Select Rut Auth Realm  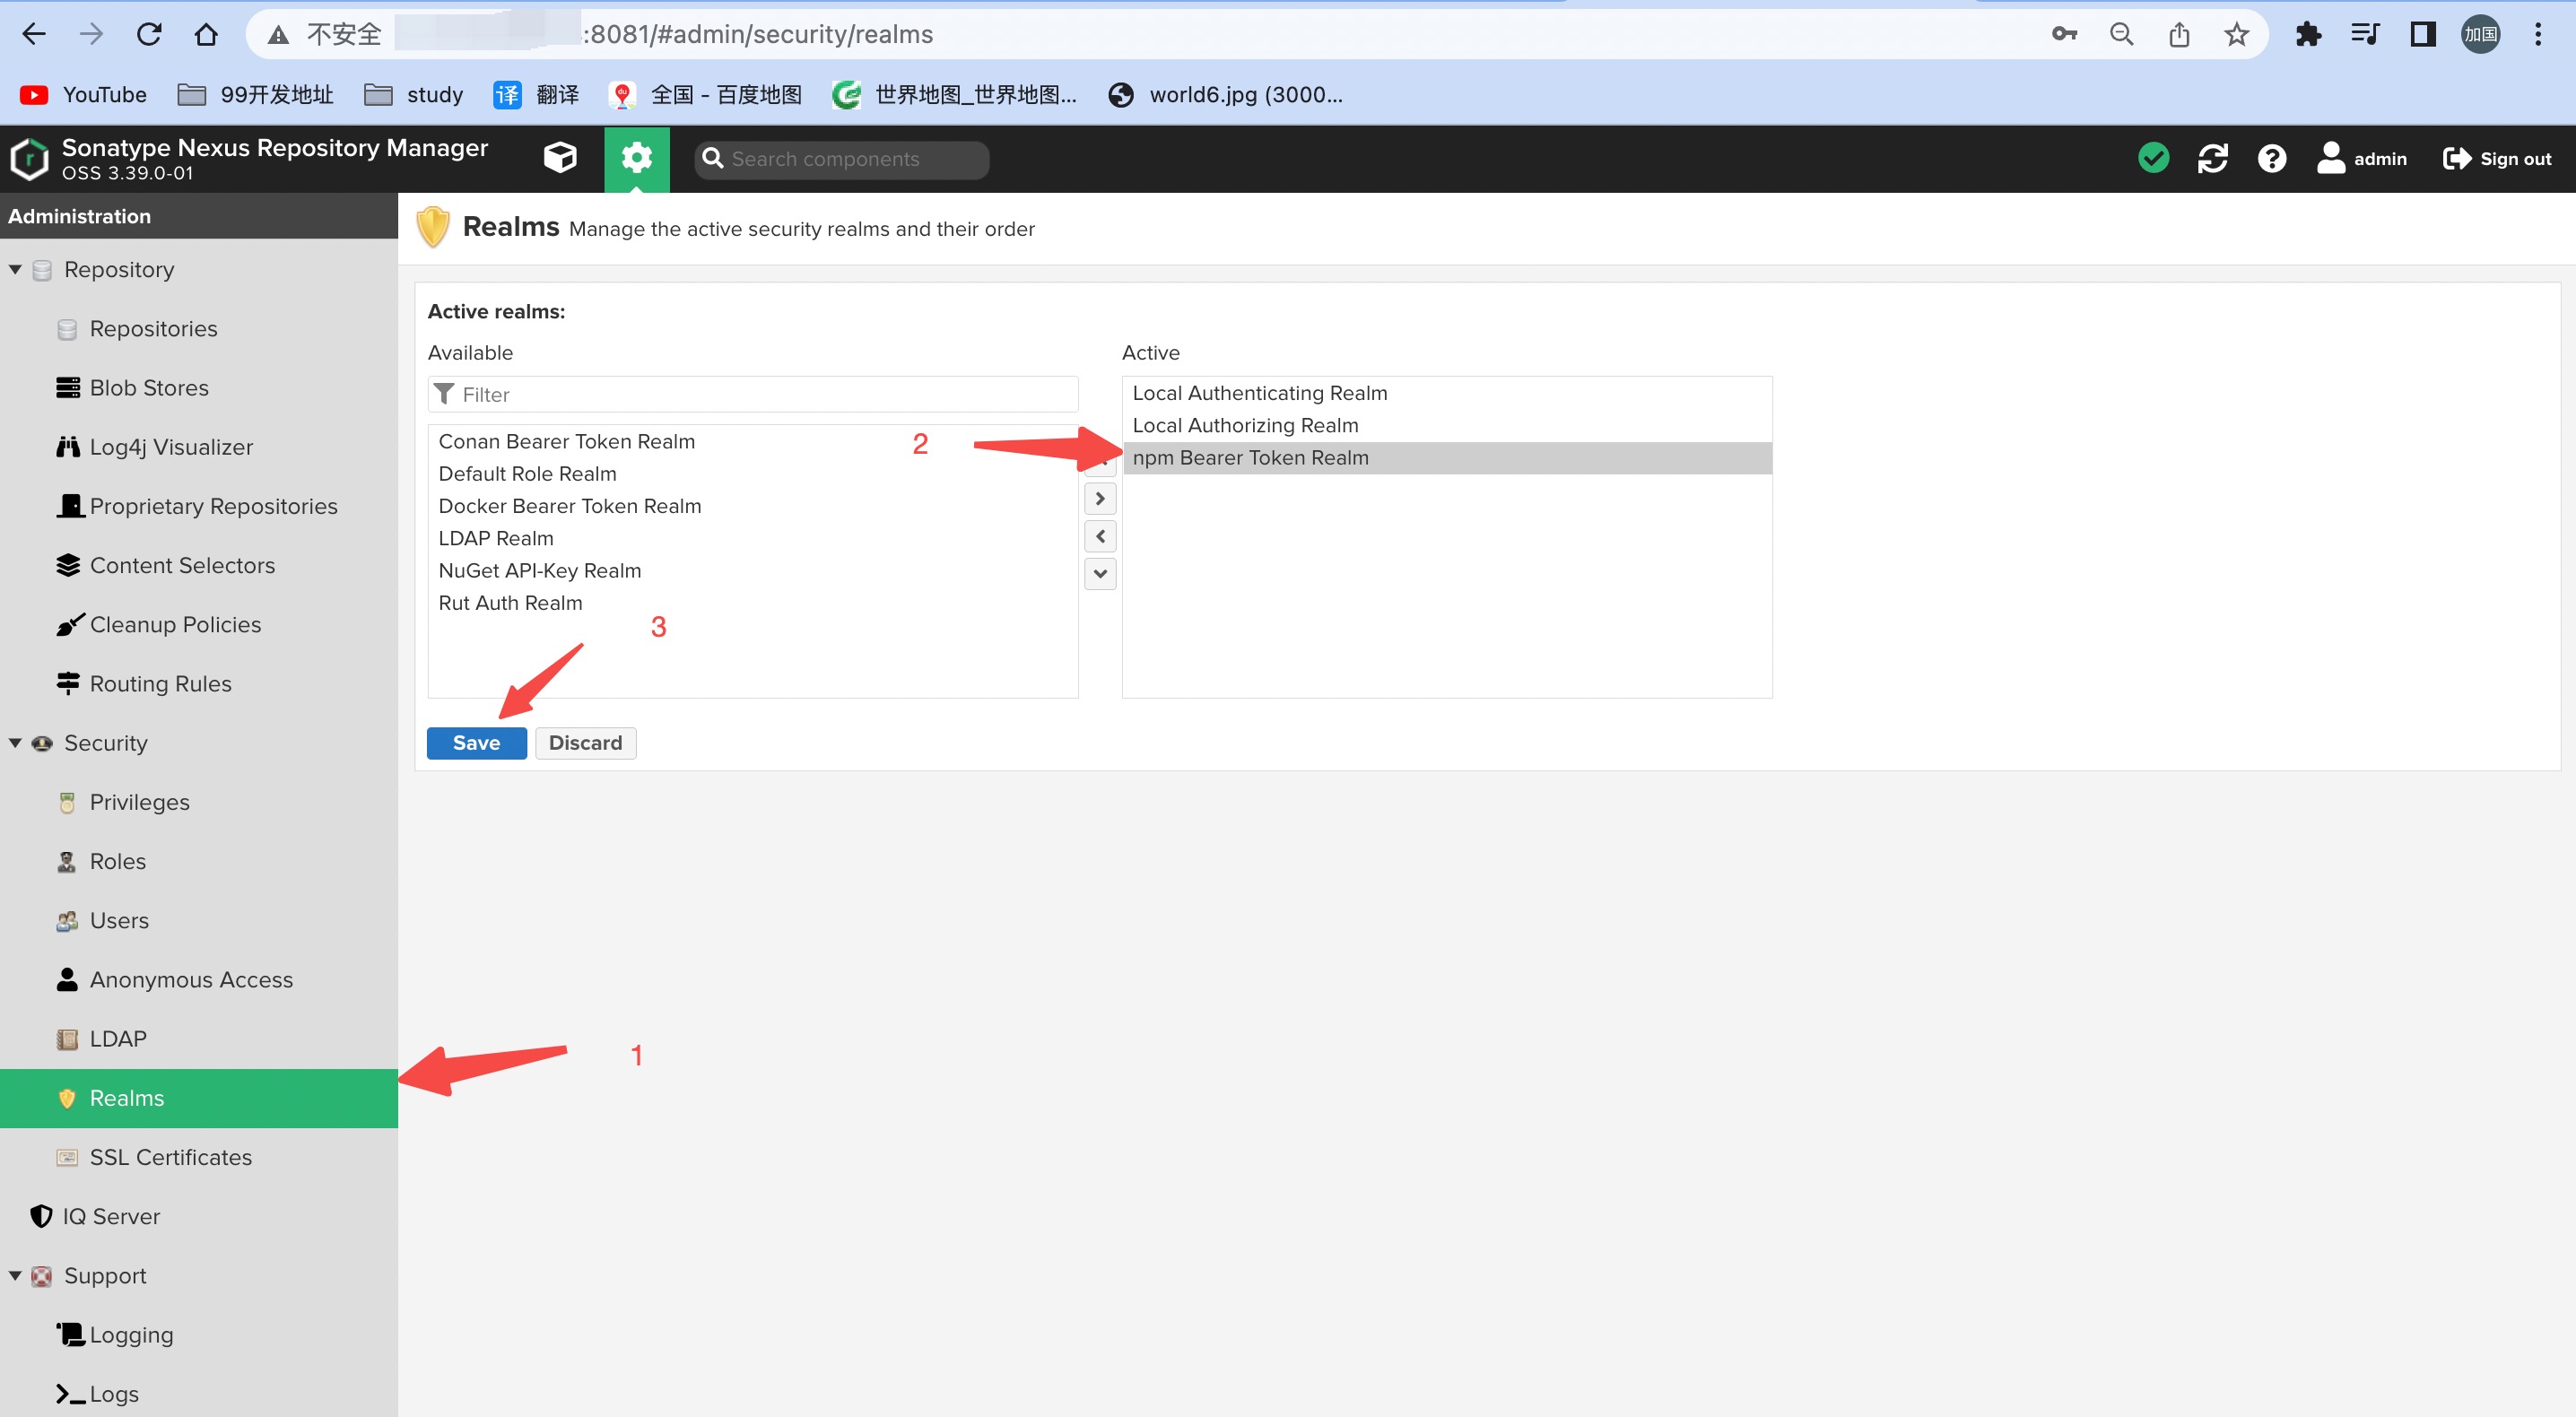tap(753, 603)
